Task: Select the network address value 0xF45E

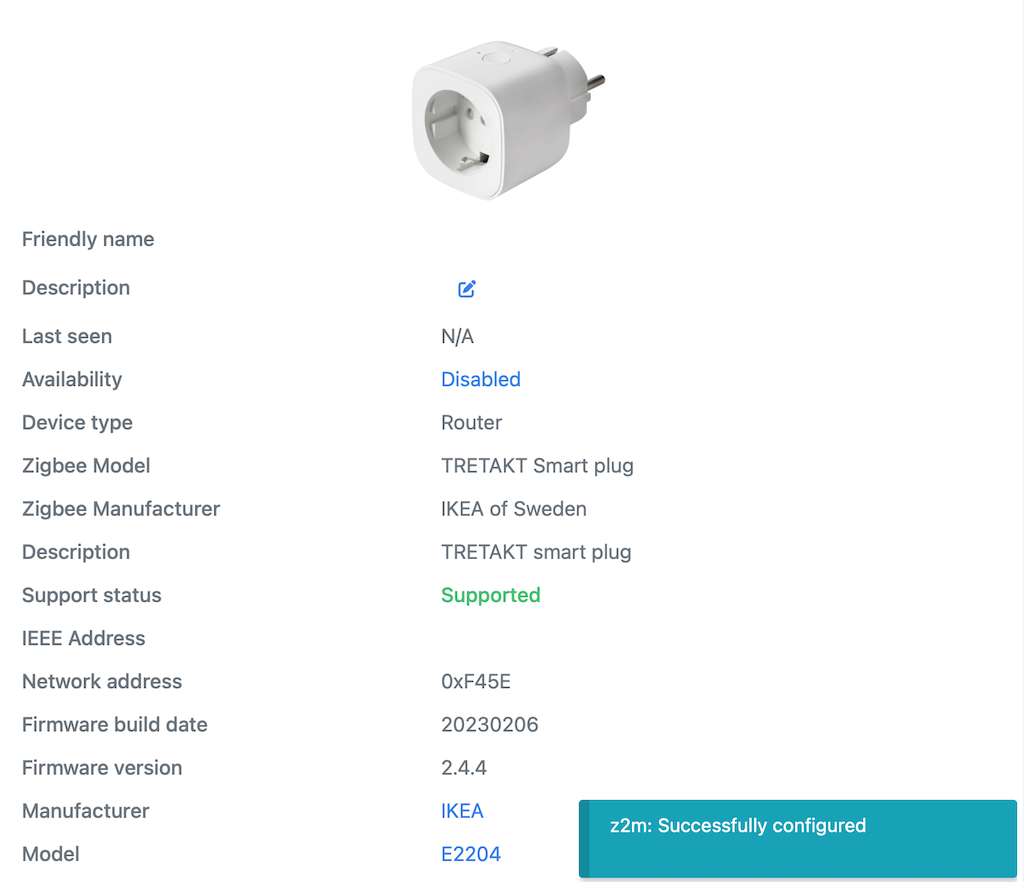Action: click(476, 681)
